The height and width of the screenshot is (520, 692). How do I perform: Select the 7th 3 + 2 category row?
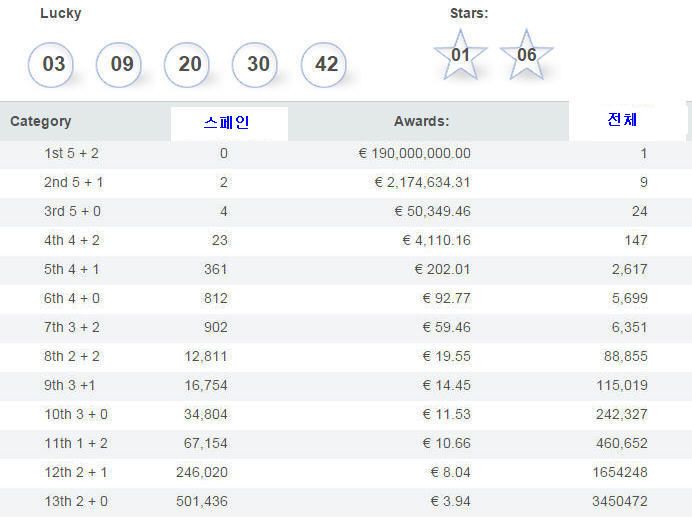tap(346, 328)
